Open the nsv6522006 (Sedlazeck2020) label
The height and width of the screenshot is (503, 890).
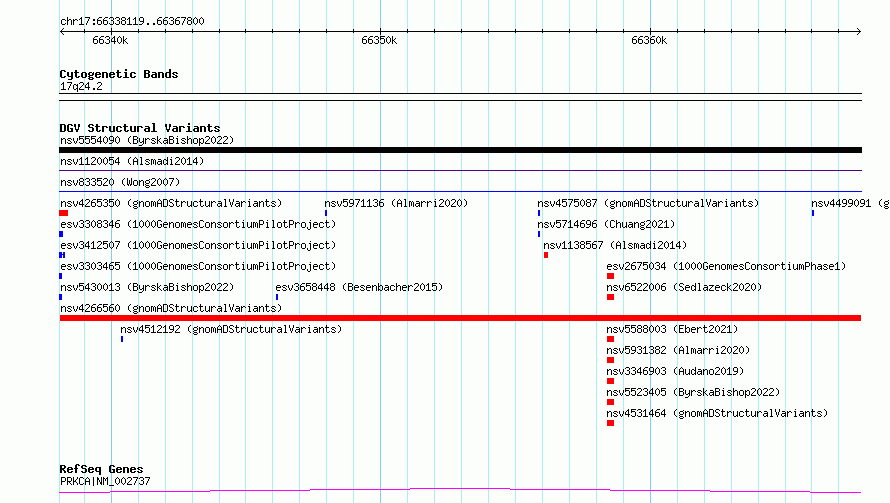coord(684,287)
